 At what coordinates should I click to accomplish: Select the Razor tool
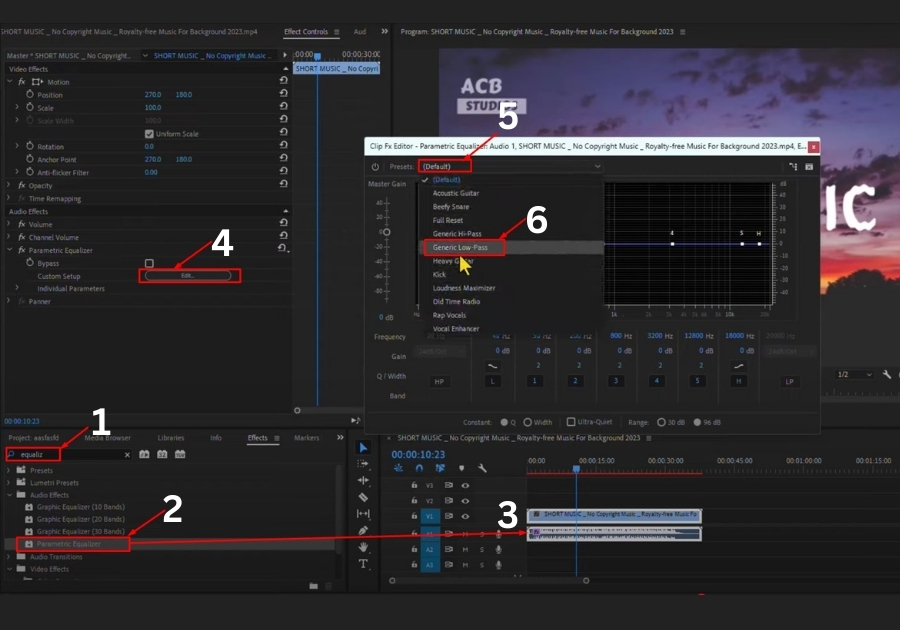pos(363,497)
